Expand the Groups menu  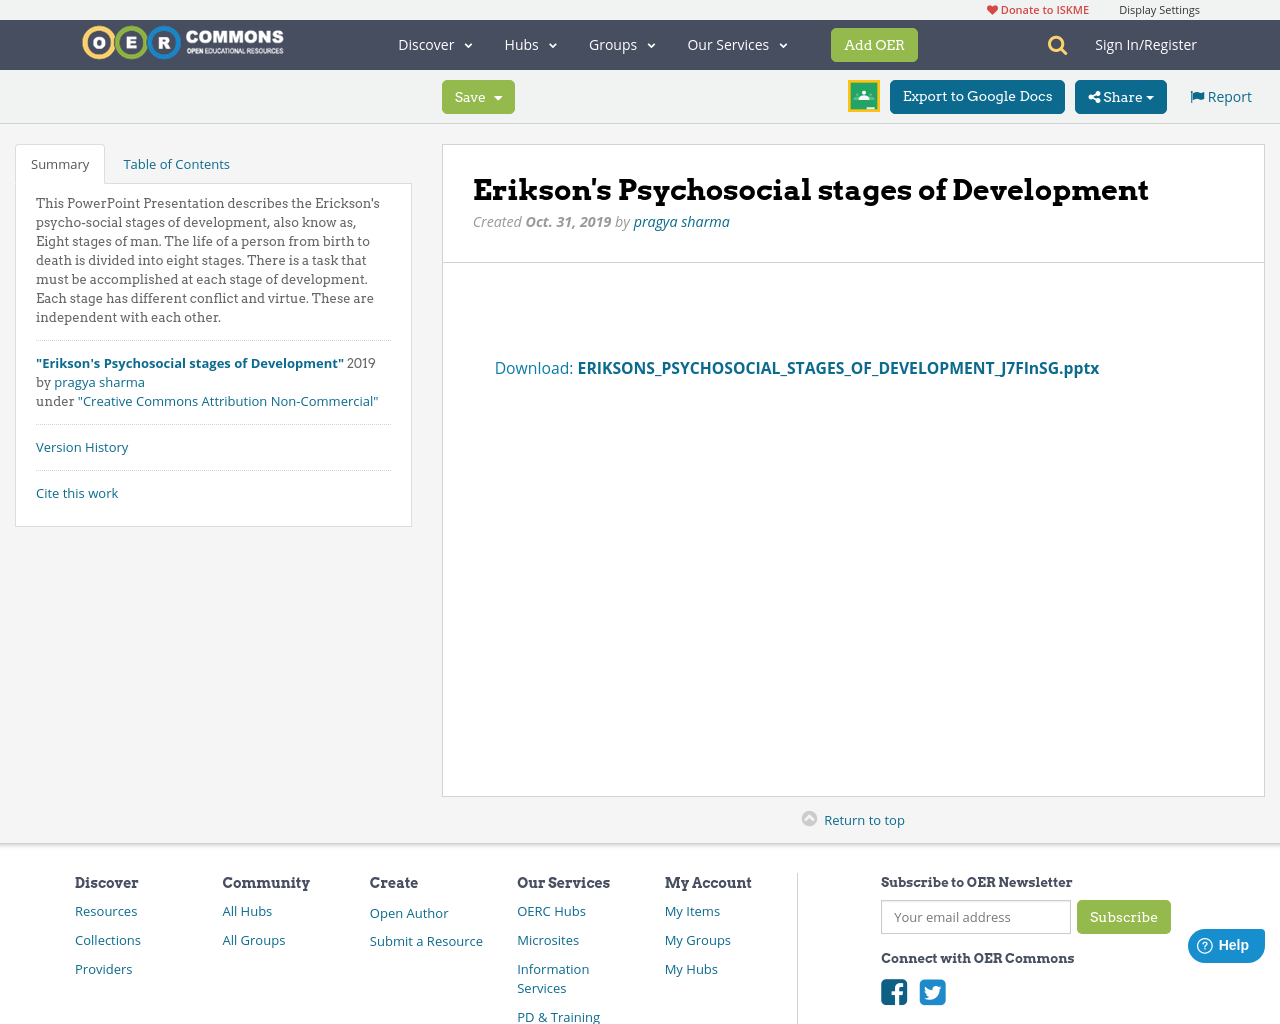pos(622,45)
